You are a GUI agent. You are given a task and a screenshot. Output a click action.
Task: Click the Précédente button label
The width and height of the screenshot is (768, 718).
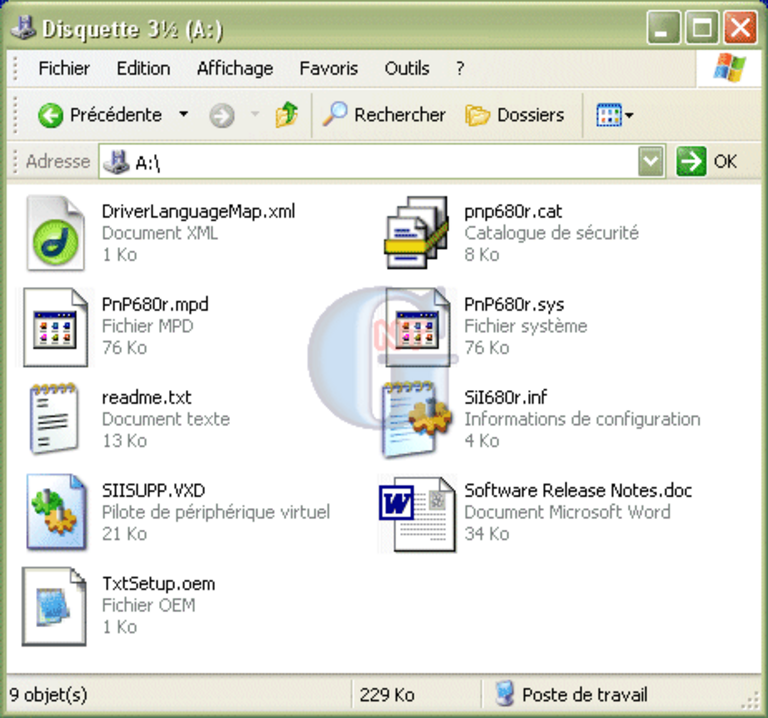116,115
